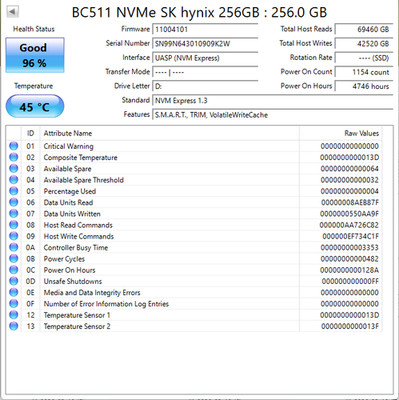This screenshot has width=399, height=400.
Task: Click the Attribute Name column header
Action: coord(170,133)
